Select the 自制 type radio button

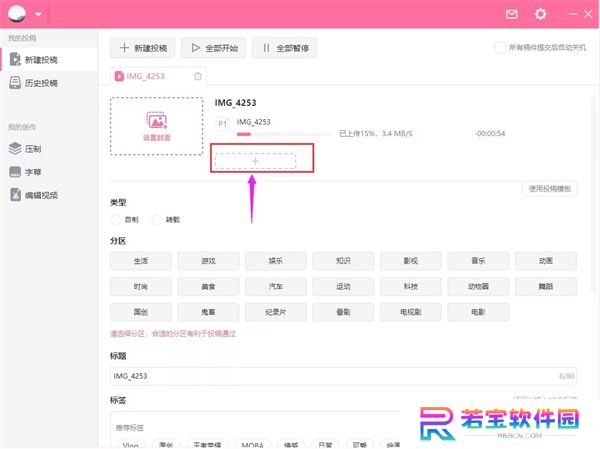(x=116, y=220)
